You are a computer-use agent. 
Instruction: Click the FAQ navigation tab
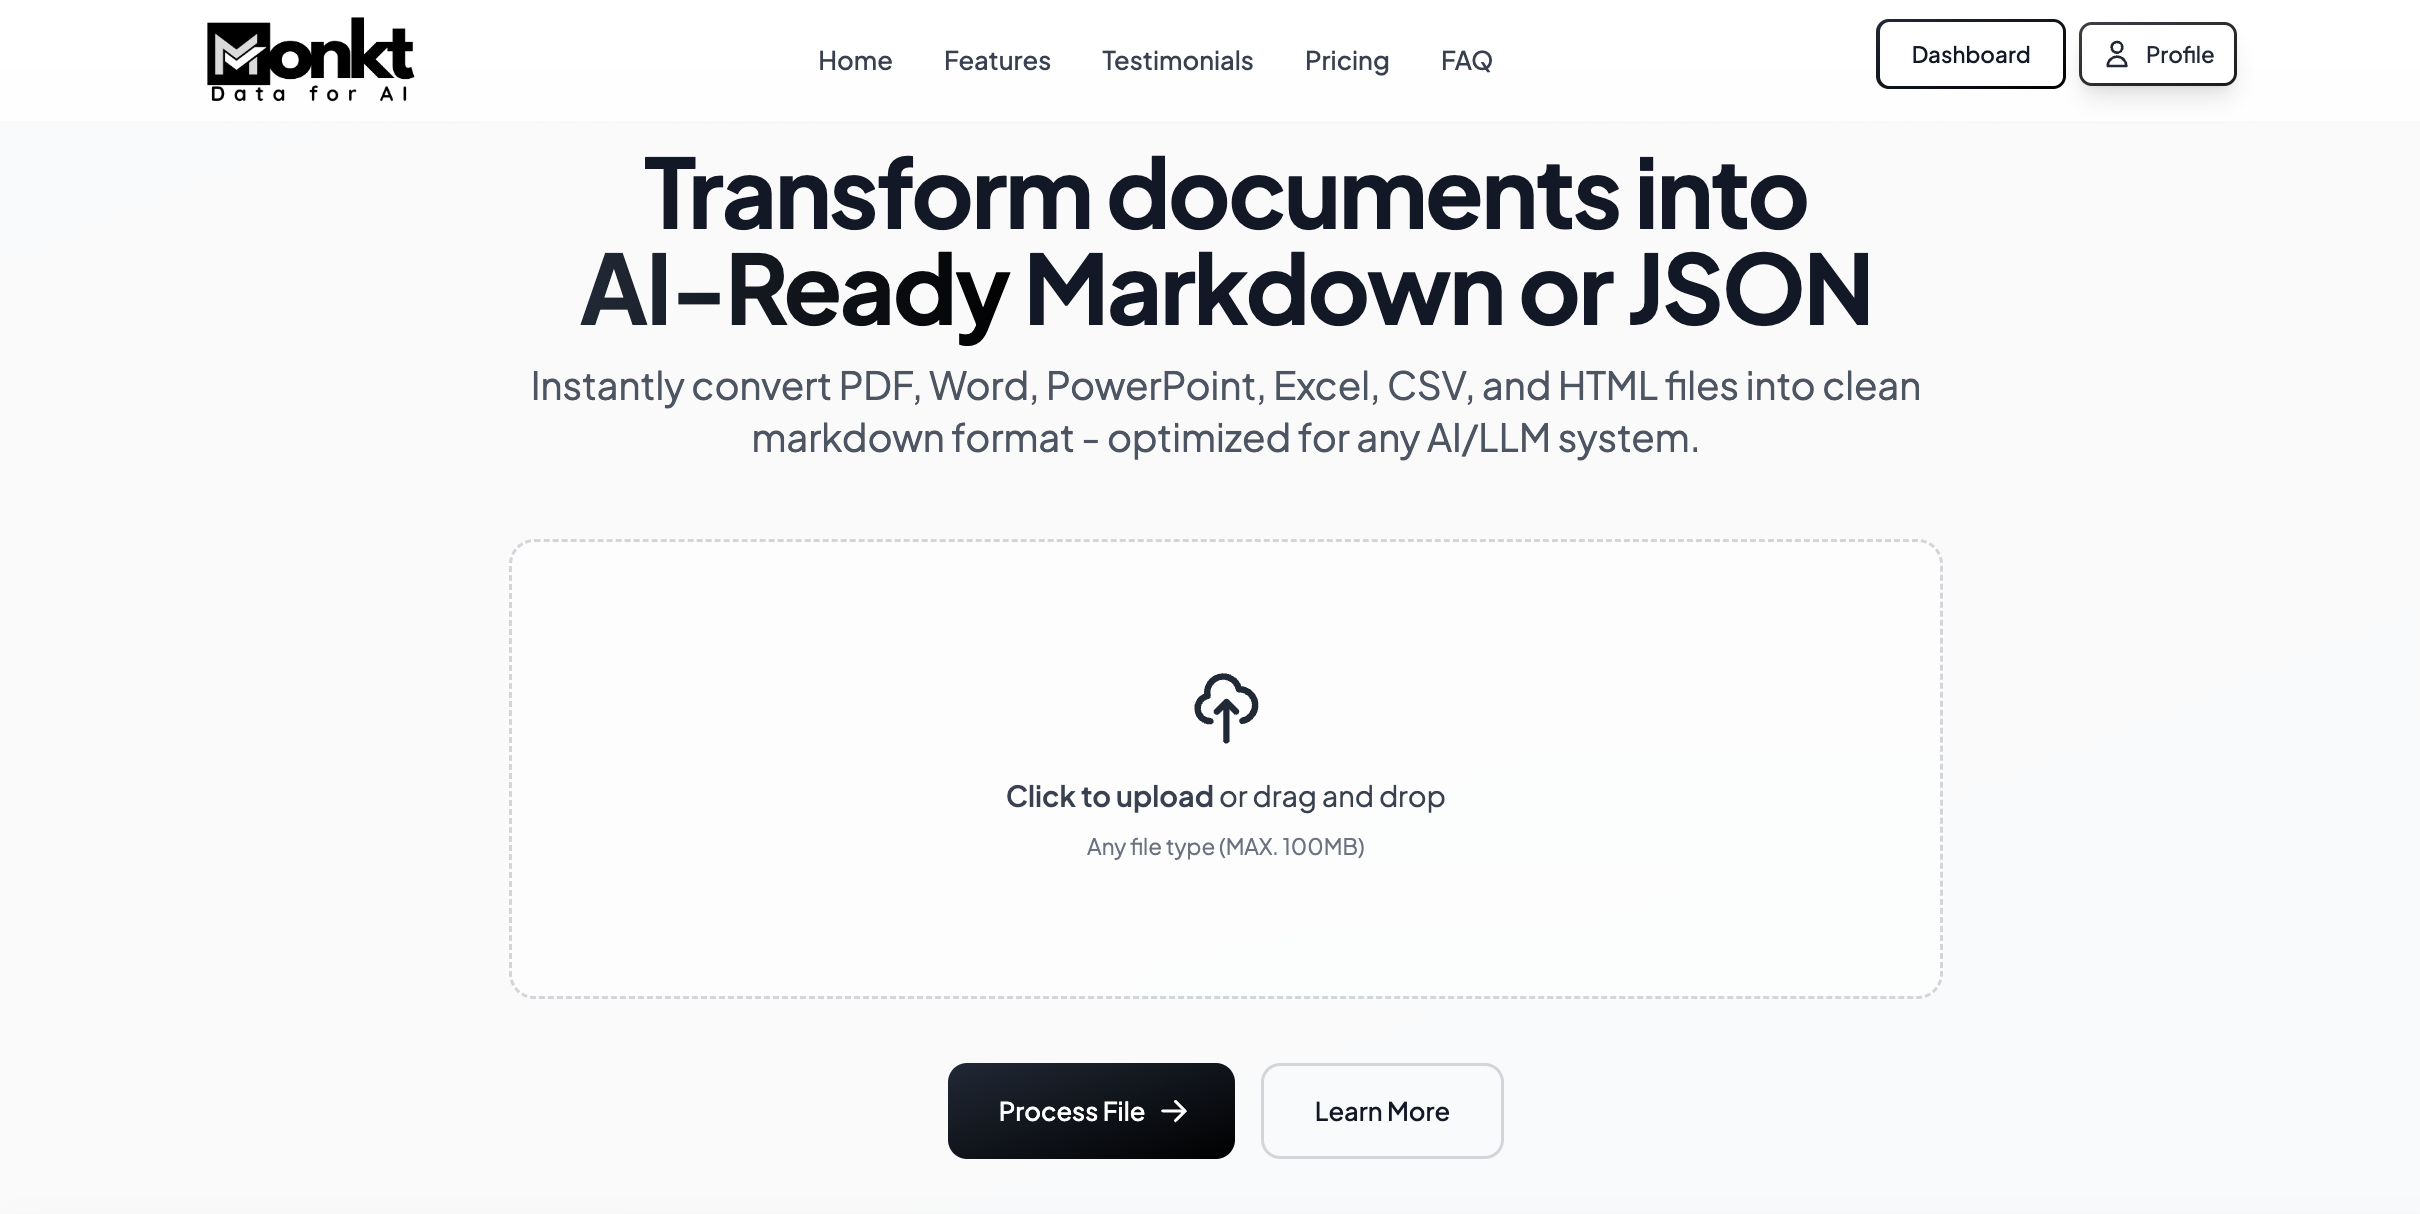tap(1465, 59)
